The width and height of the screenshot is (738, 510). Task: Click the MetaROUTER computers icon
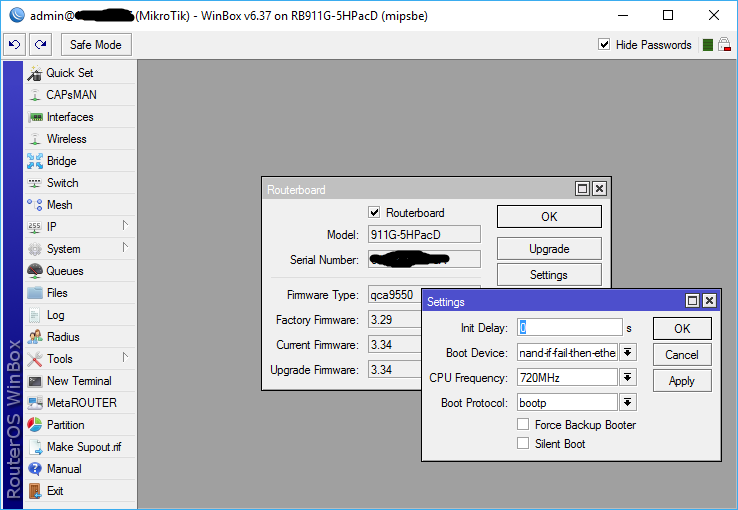point(35,403)
